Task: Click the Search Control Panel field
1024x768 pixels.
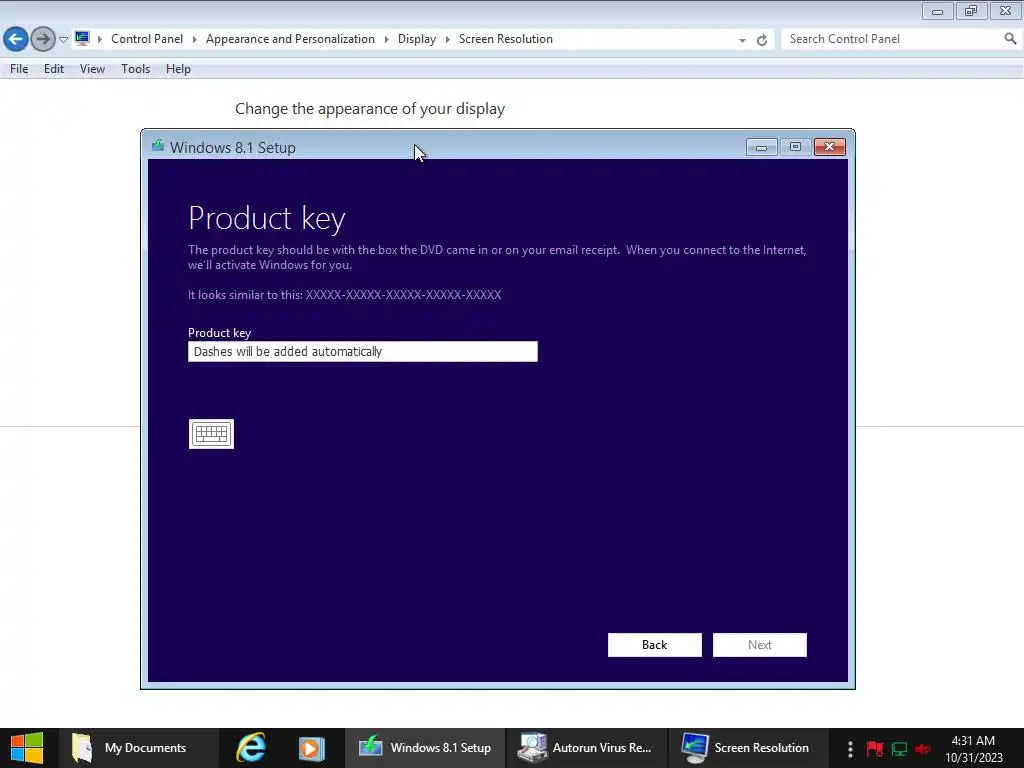Action: coord(893,39)
